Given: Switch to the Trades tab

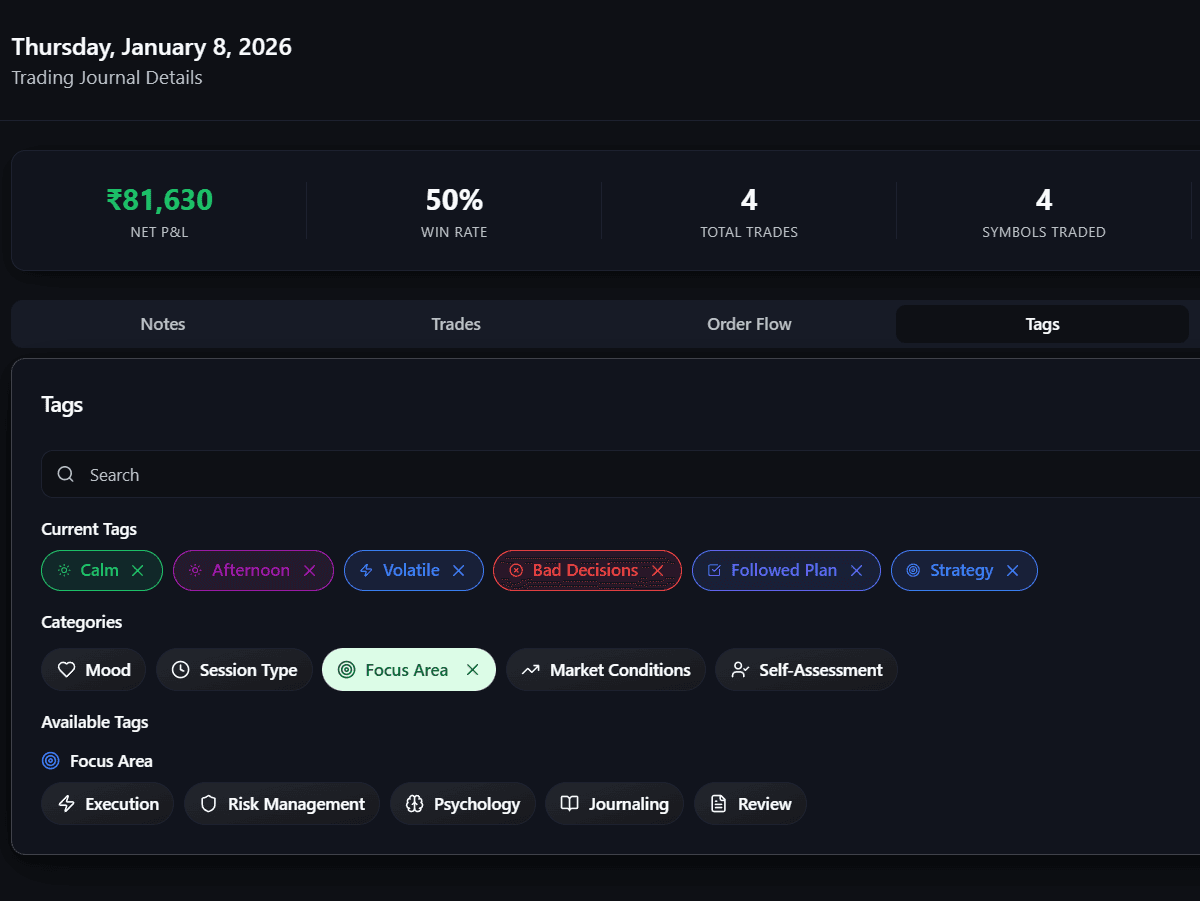Looking at the screenshot, I should (456, 323).
